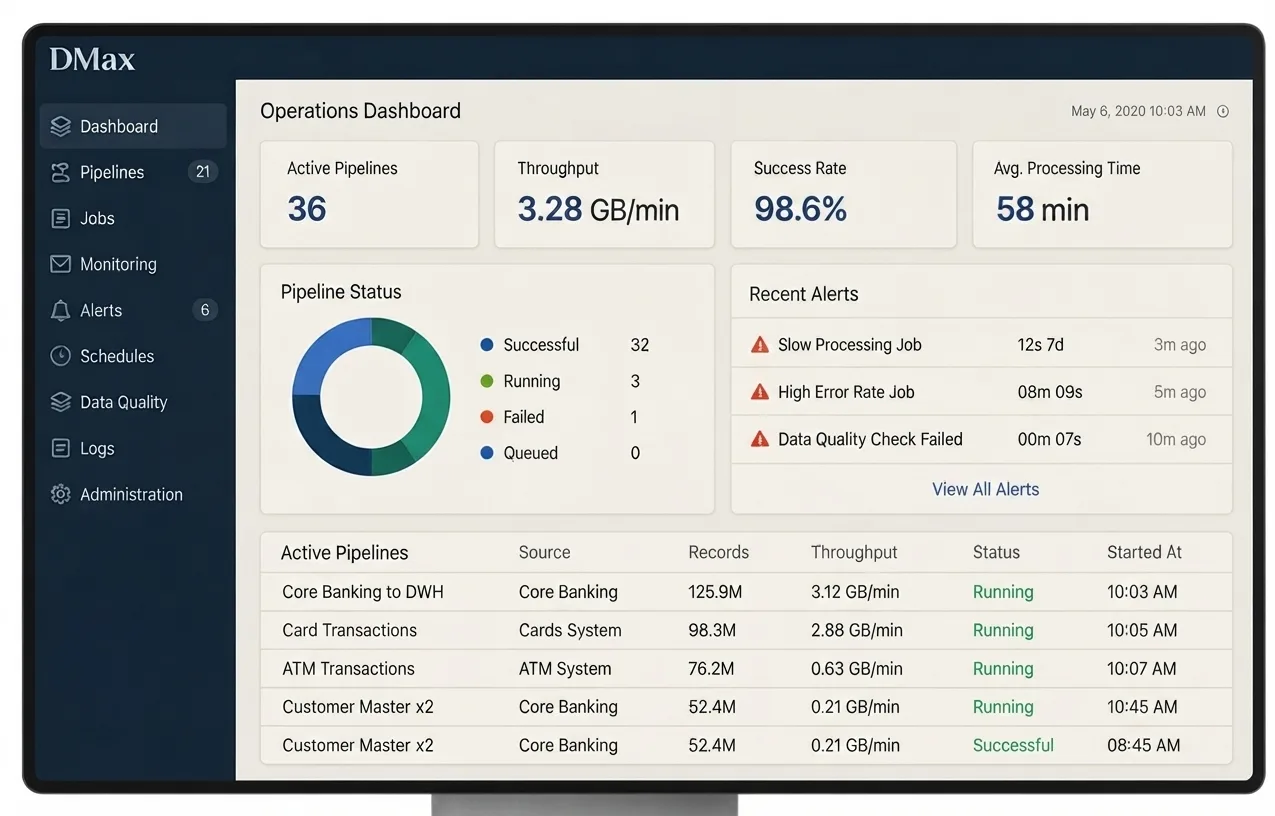Open the ATM Transactions pipeline row
This screenshot has height=816, width=1275.
click(746, 668)
